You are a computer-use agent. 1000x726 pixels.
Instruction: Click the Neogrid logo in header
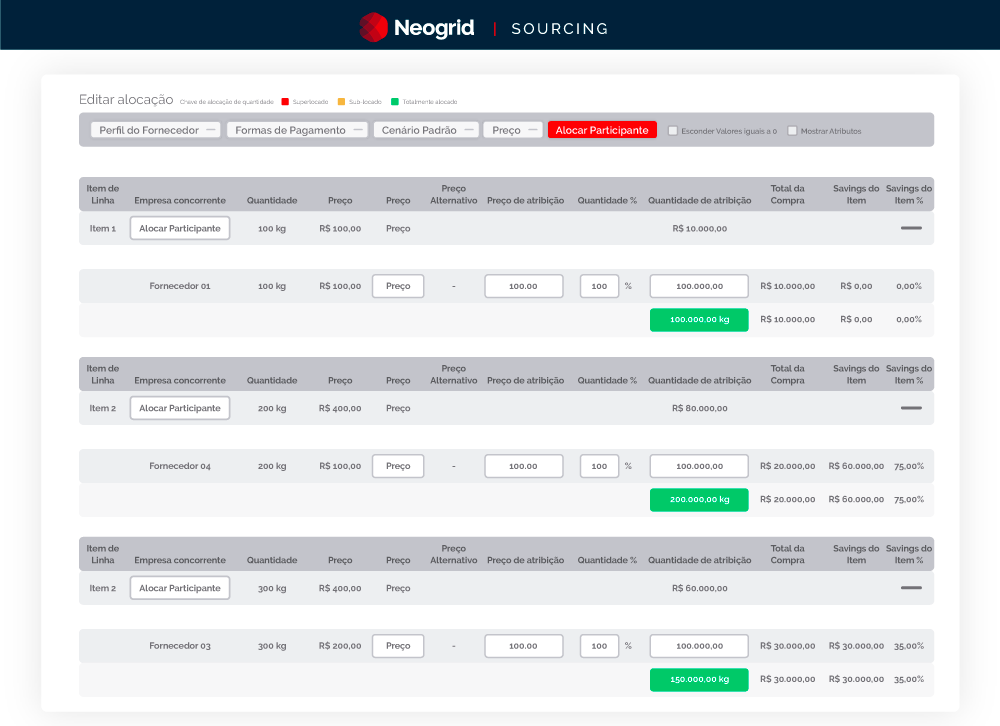coord(416,27)
